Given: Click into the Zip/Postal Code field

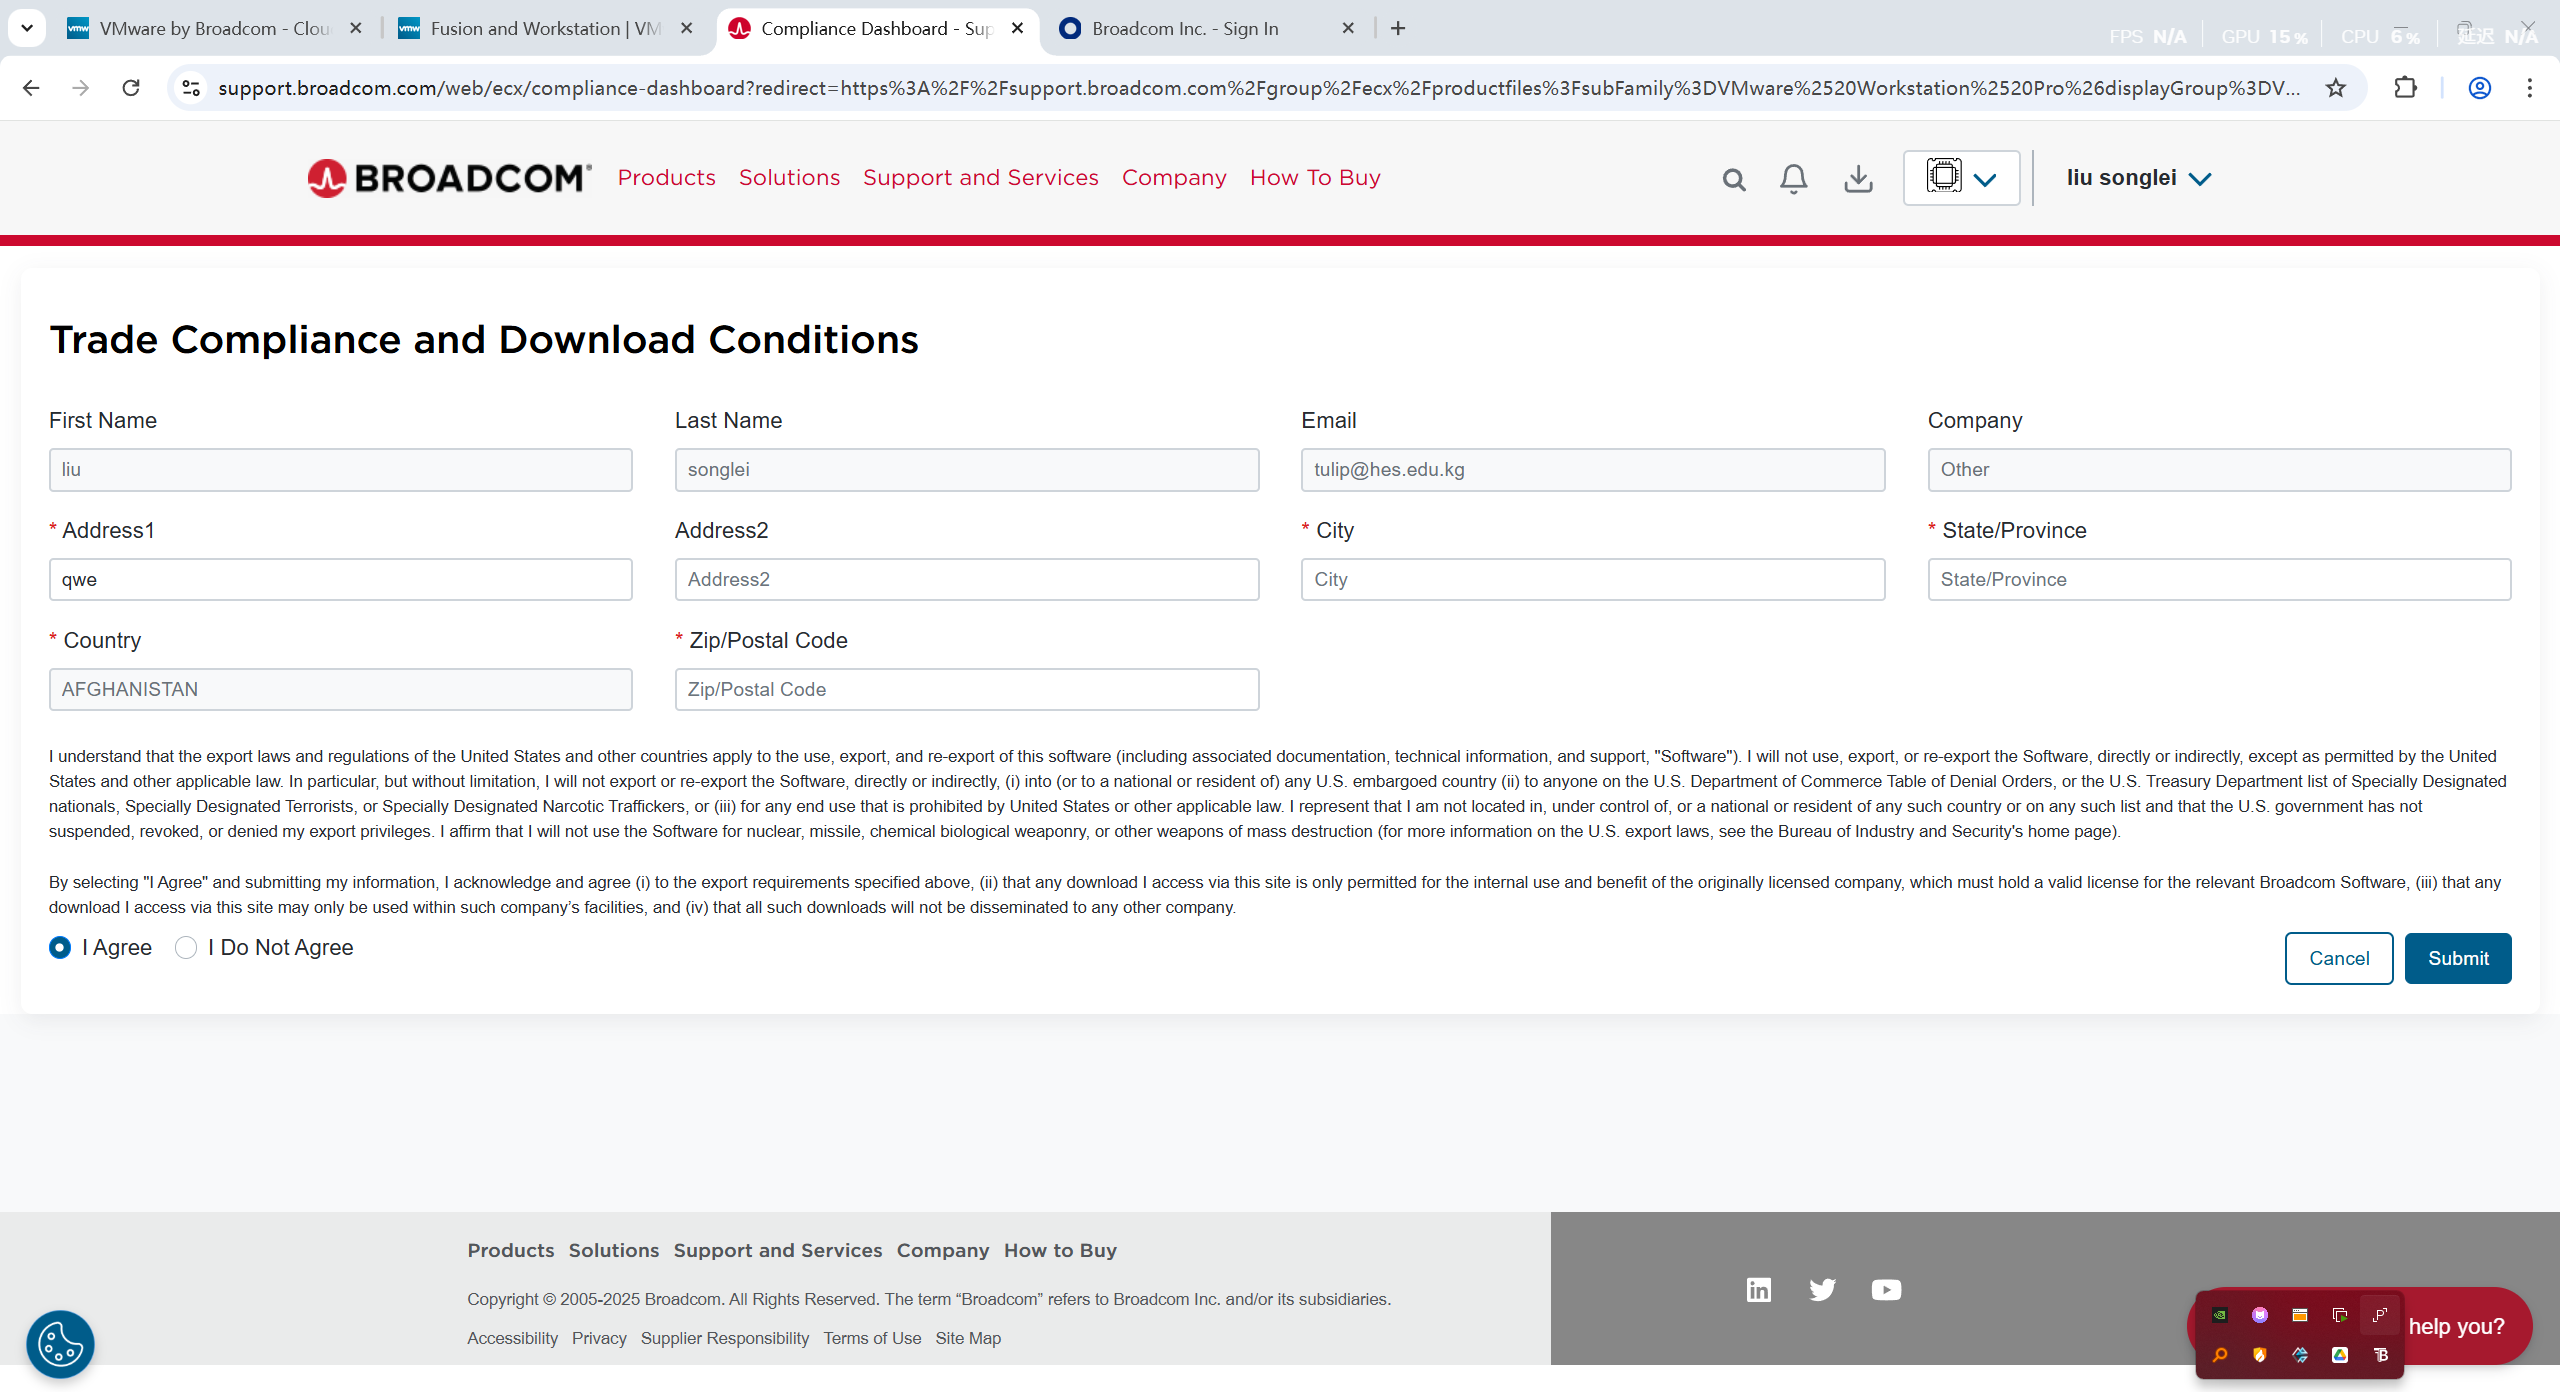Looking at the screenshot, I should tap(966, 689).
